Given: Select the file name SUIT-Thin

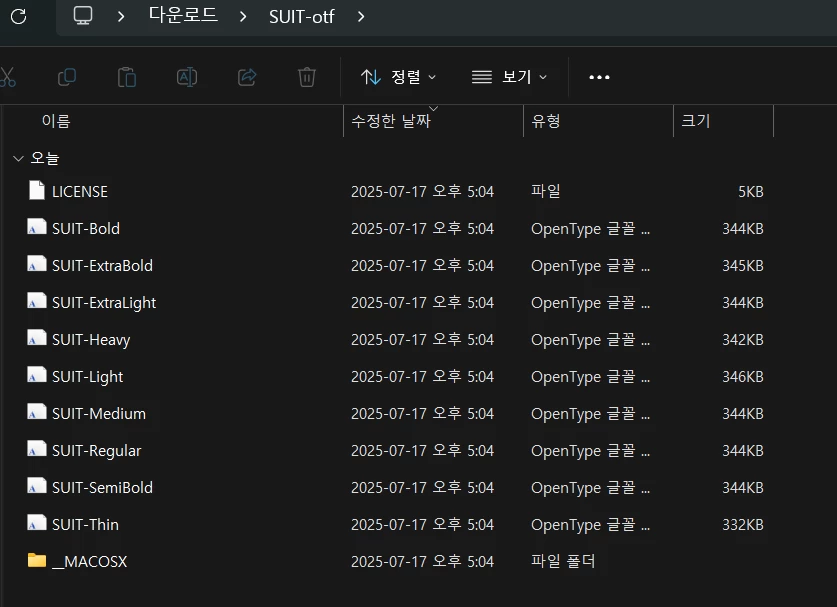Looking at the screenshot, I should click(85, 524).
